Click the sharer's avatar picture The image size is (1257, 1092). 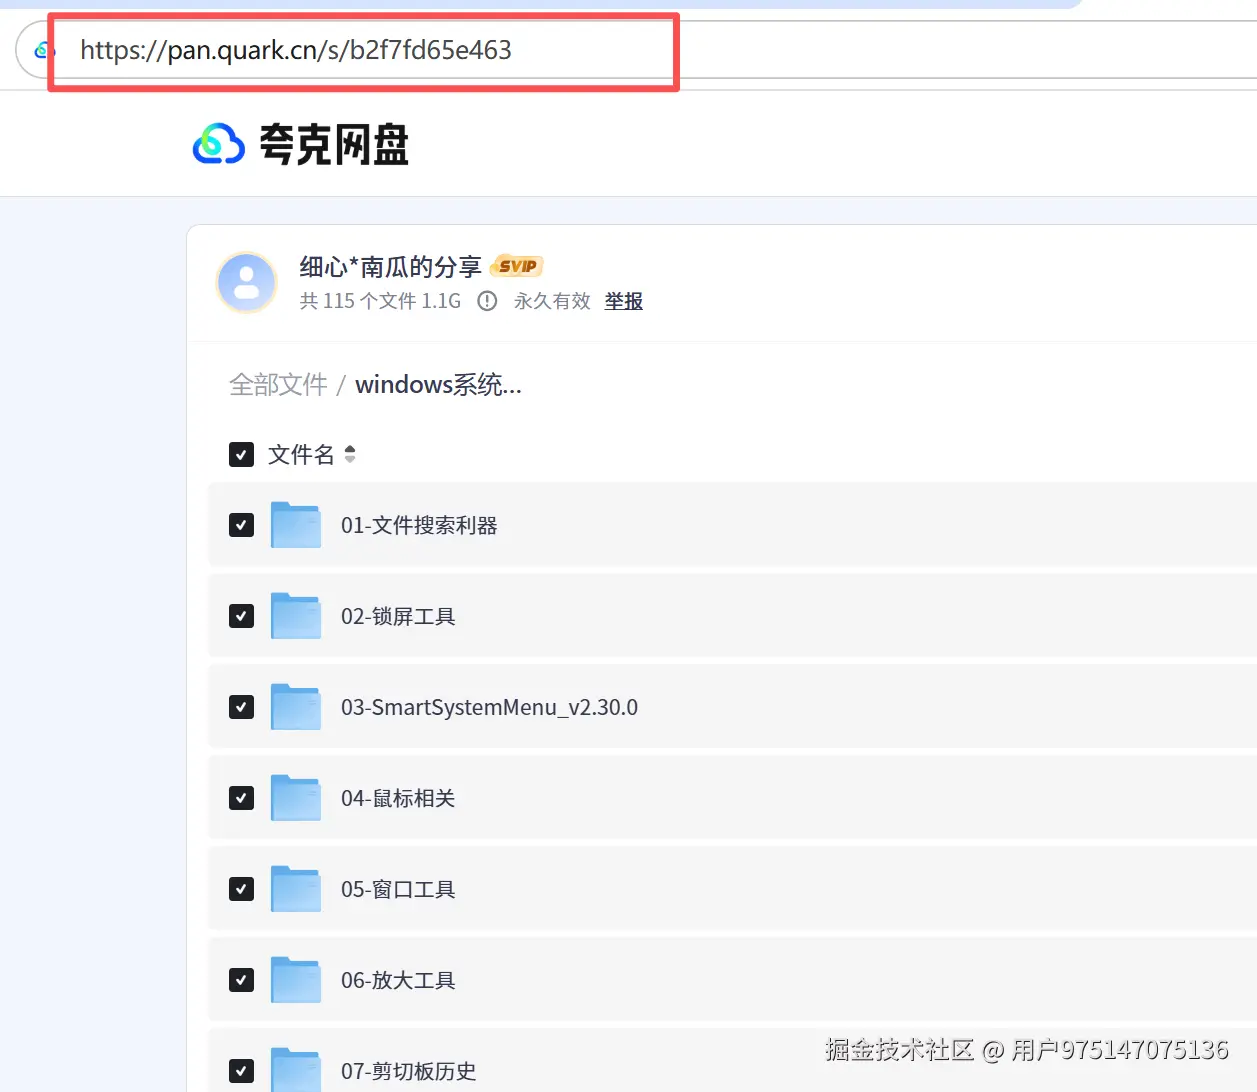pyautogui.click(x=247, y=282)
